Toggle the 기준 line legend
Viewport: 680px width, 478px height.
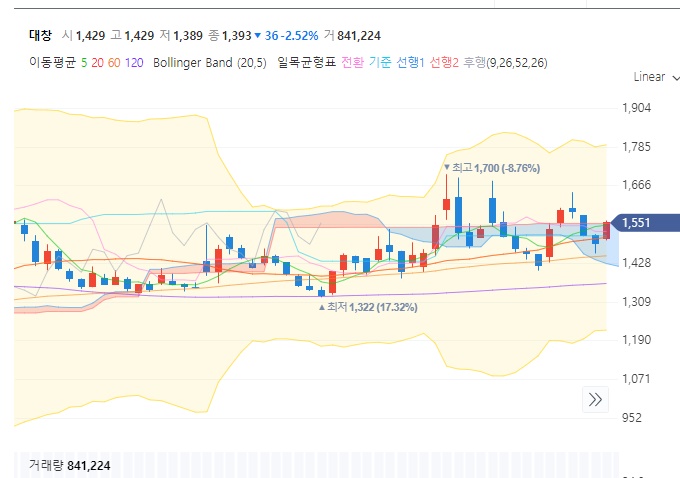coord(380,62)
